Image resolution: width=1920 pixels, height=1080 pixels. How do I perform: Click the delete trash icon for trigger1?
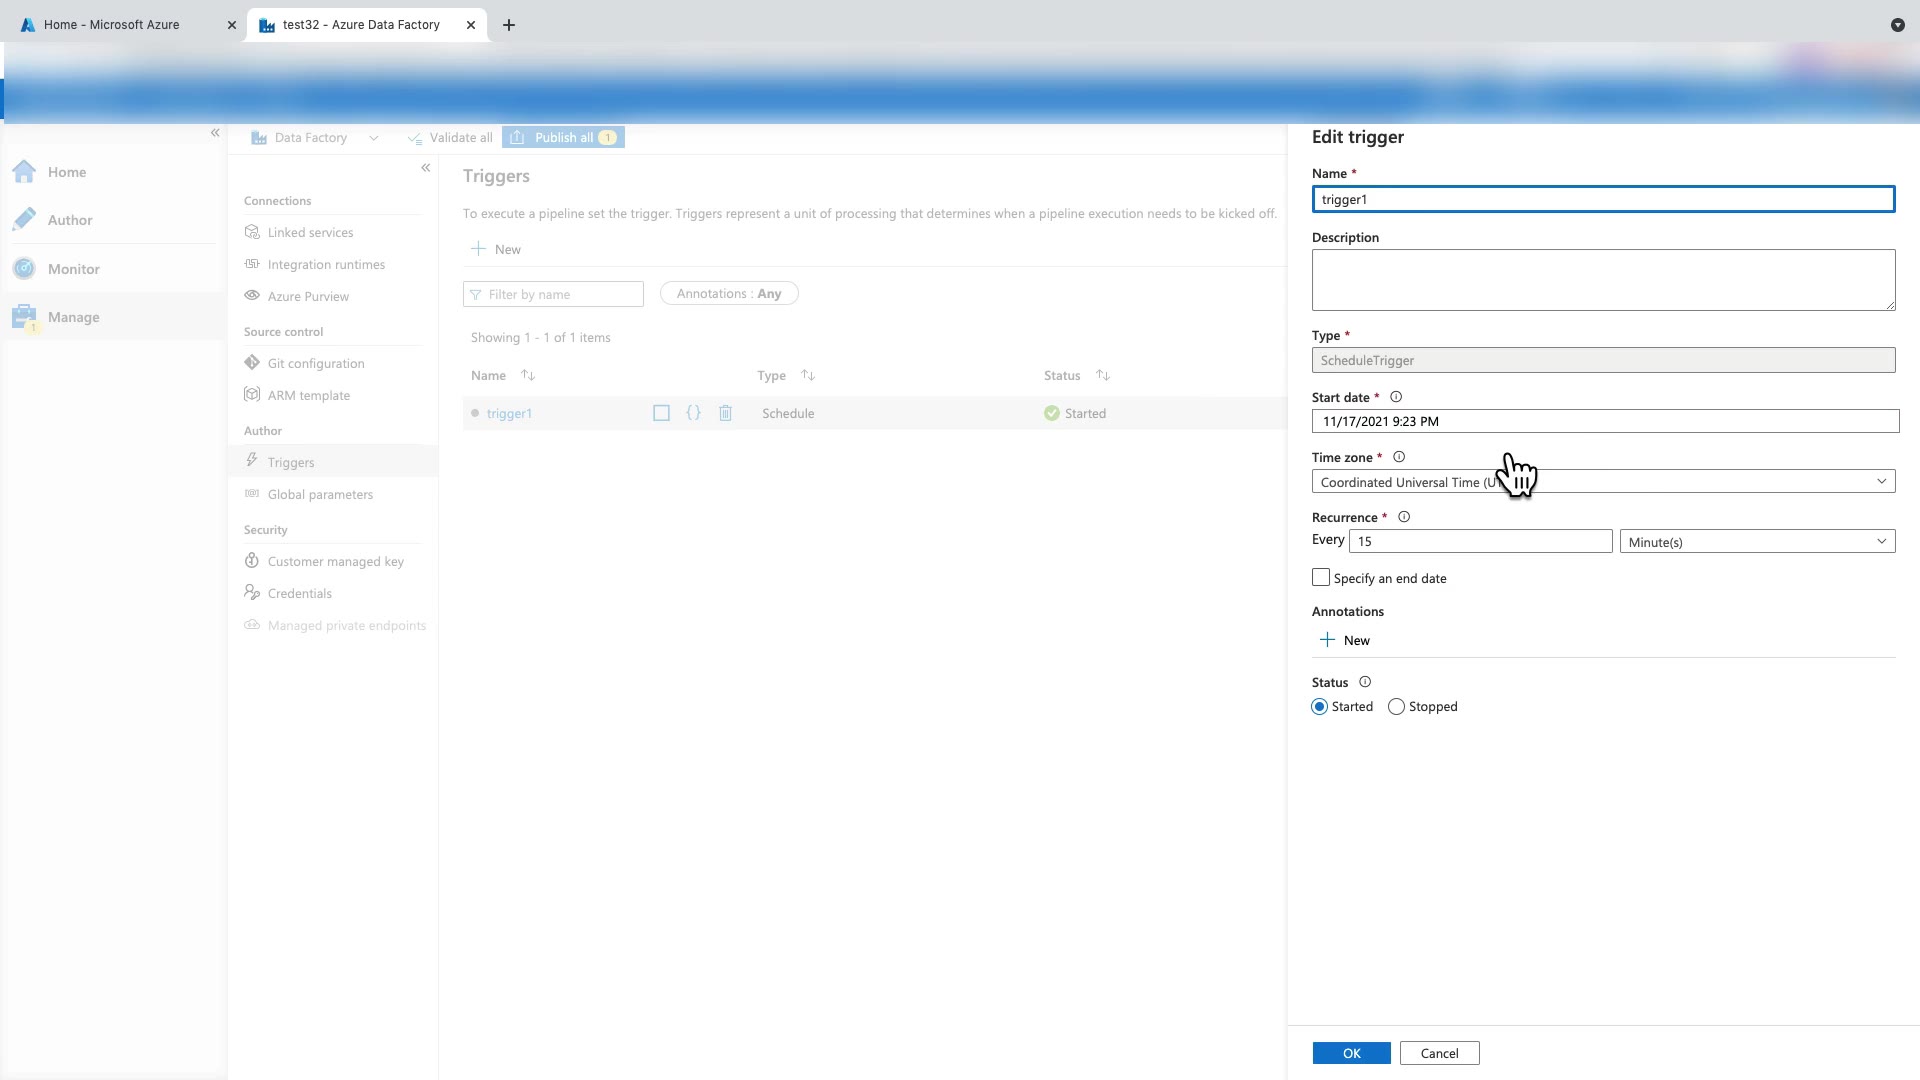click(726, 413)
